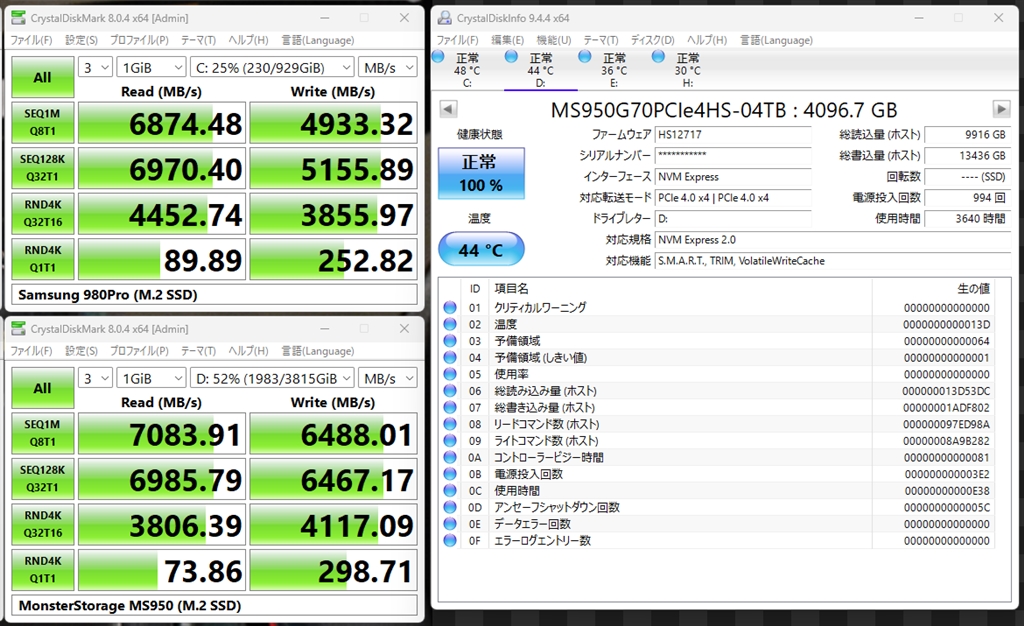Image resolution: width=1024 pixels, height=626 pixels.
Task: Open the C: 25% drive selector dropdown
Action: (272, 67)
